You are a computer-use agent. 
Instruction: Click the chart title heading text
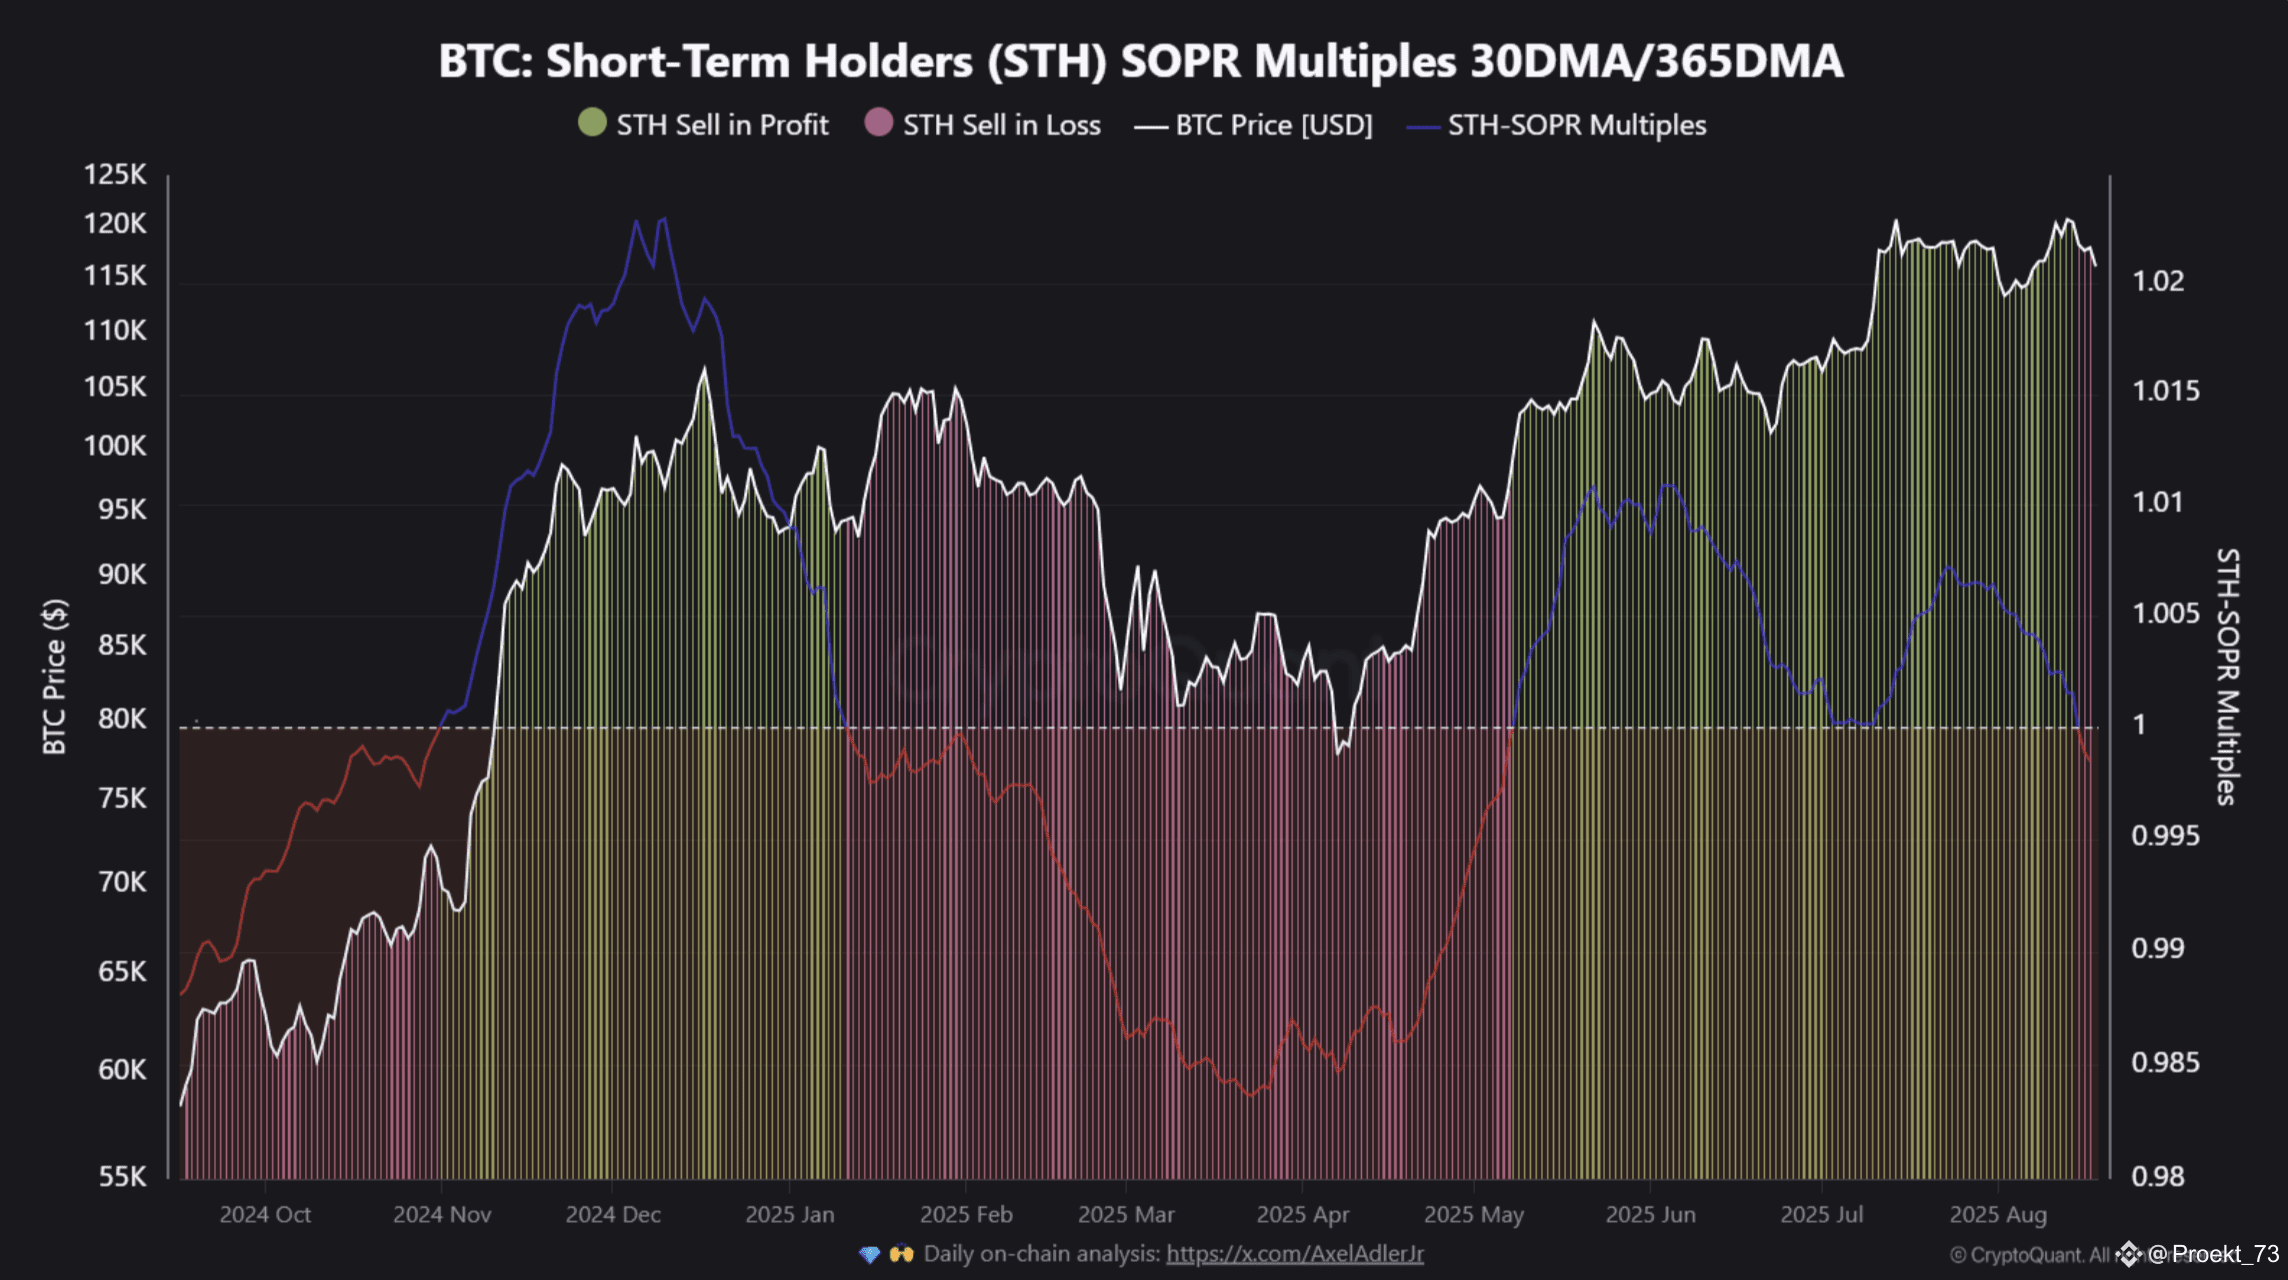(1141, 61)
